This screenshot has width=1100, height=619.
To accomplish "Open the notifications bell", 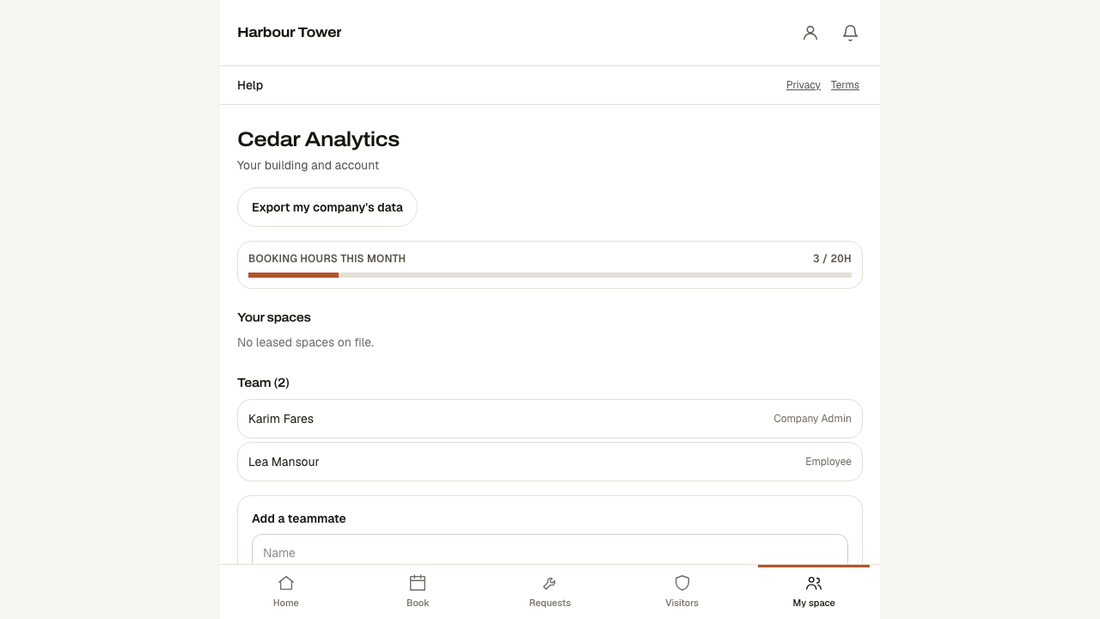I will 850,33.
